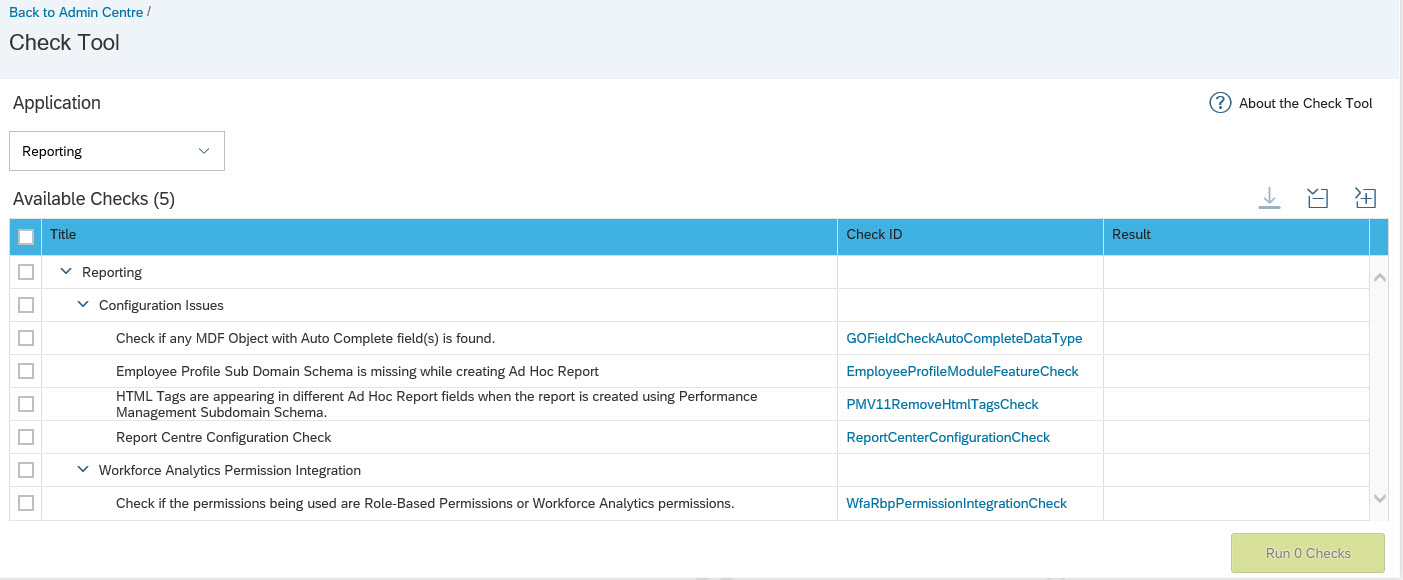Collapse the Reporting tree node

point(66,271)
